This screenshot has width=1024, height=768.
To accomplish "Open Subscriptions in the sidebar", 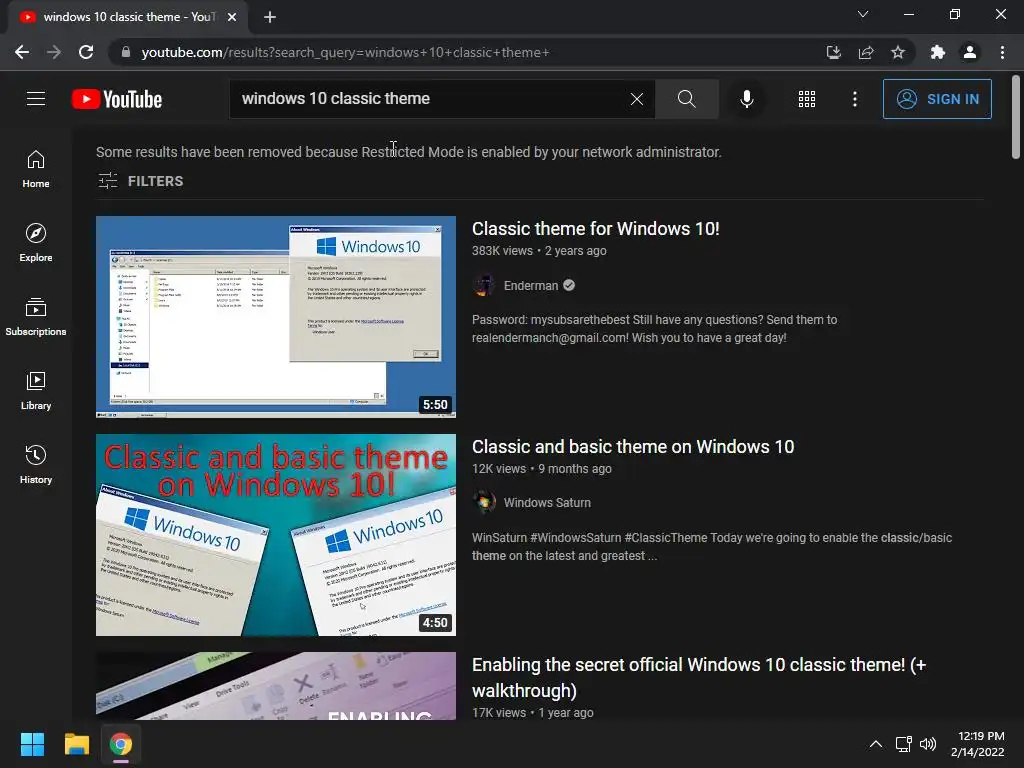I will (36, 317).
